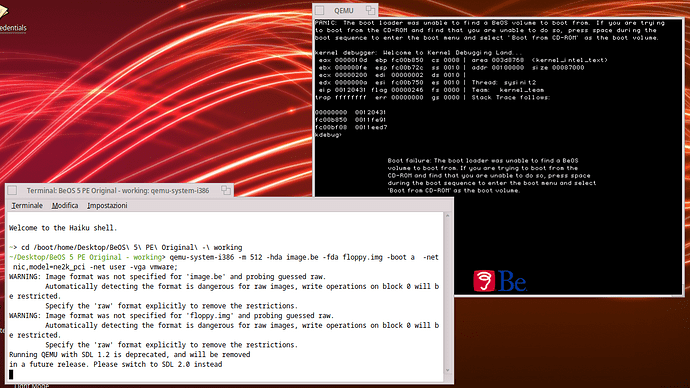Click the WARNING line about 'floppy.img'
Viewport: 690px width, 388px height.
(x=171, y=316)
